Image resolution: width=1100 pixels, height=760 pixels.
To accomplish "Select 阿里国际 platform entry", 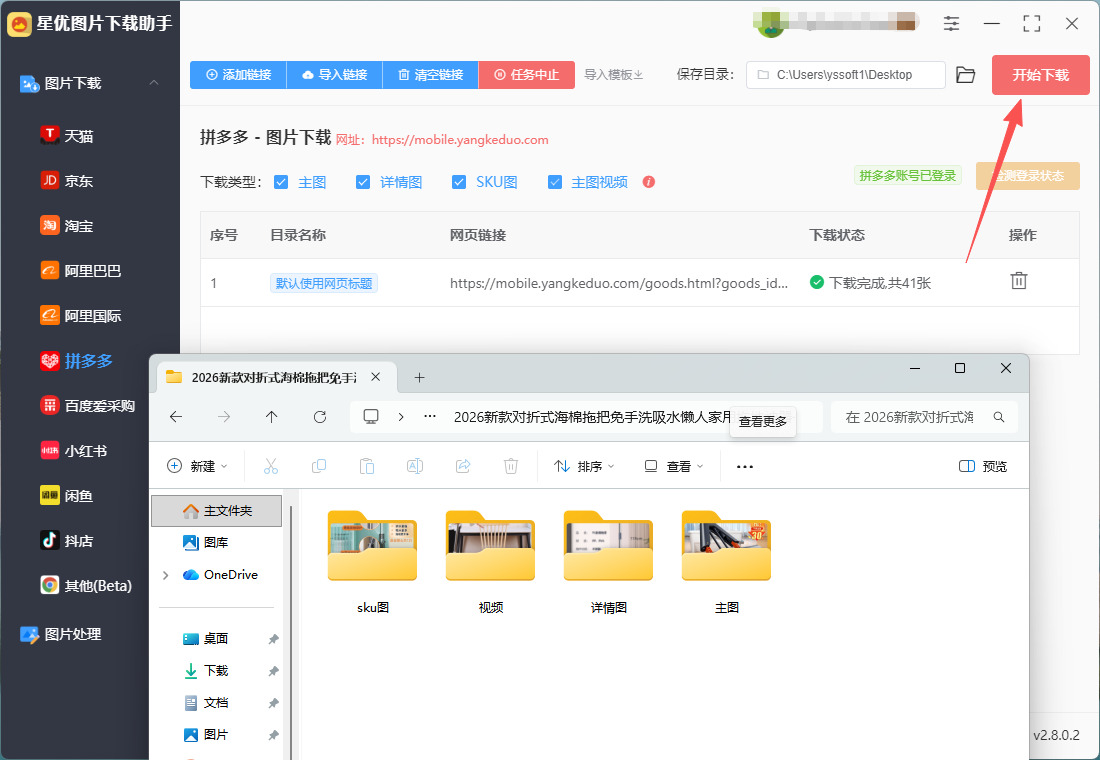I will [x=81, y=315].
